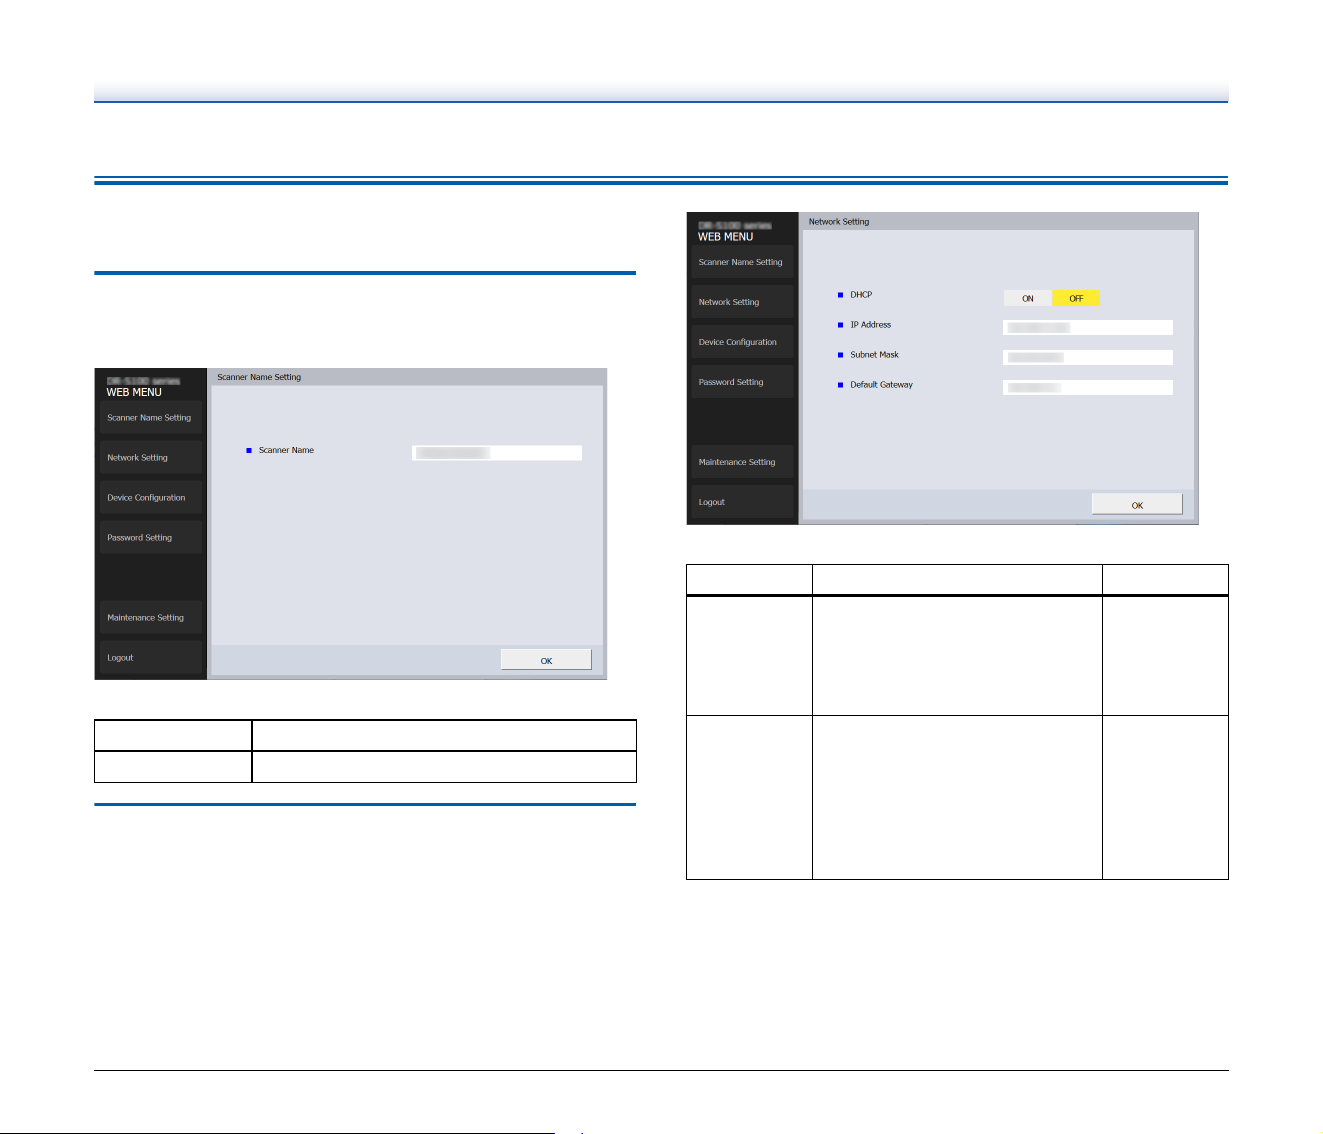
Task: Click the "Scanner Name Setting" panel title bar text
Action: coord(259,377)
